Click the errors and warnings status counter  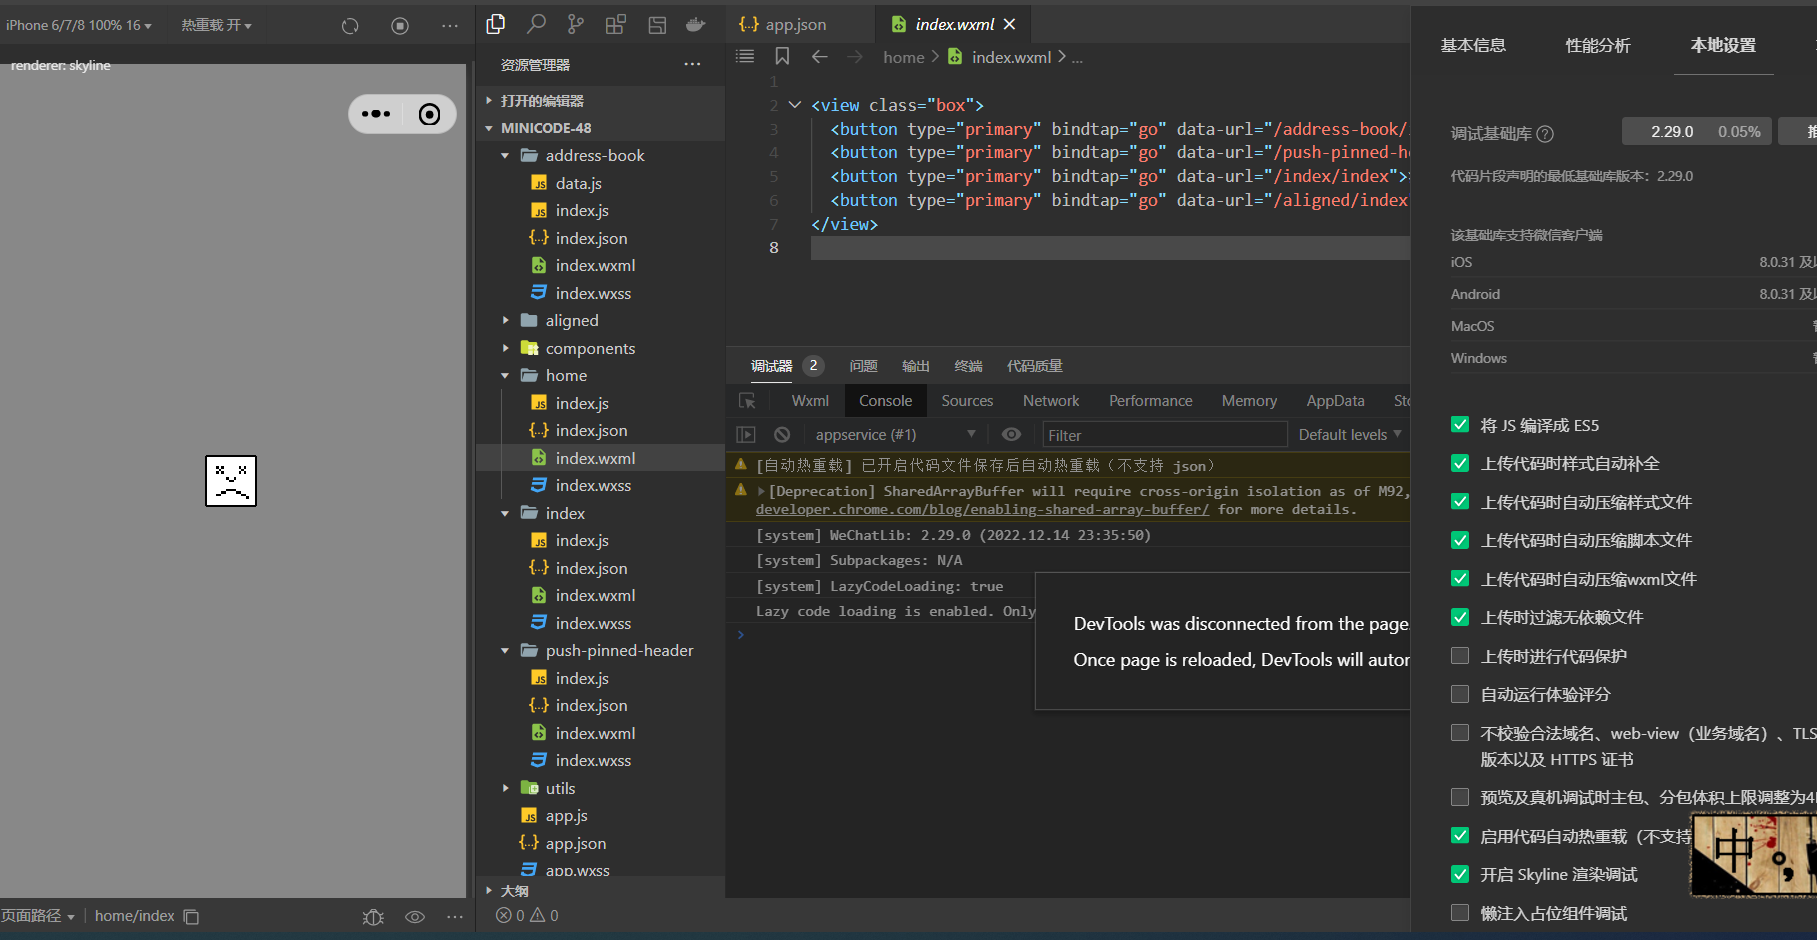click(x=527, y=916)
